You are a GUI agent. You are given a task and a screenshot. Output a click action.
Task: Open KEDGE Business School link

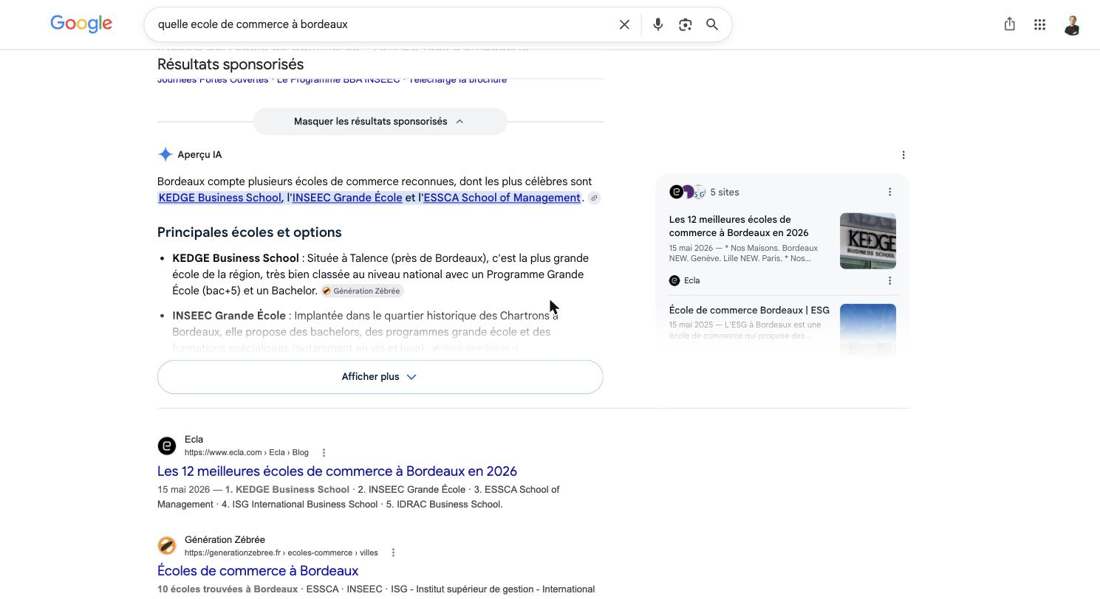pyautogui.click(x=220, y=198)
